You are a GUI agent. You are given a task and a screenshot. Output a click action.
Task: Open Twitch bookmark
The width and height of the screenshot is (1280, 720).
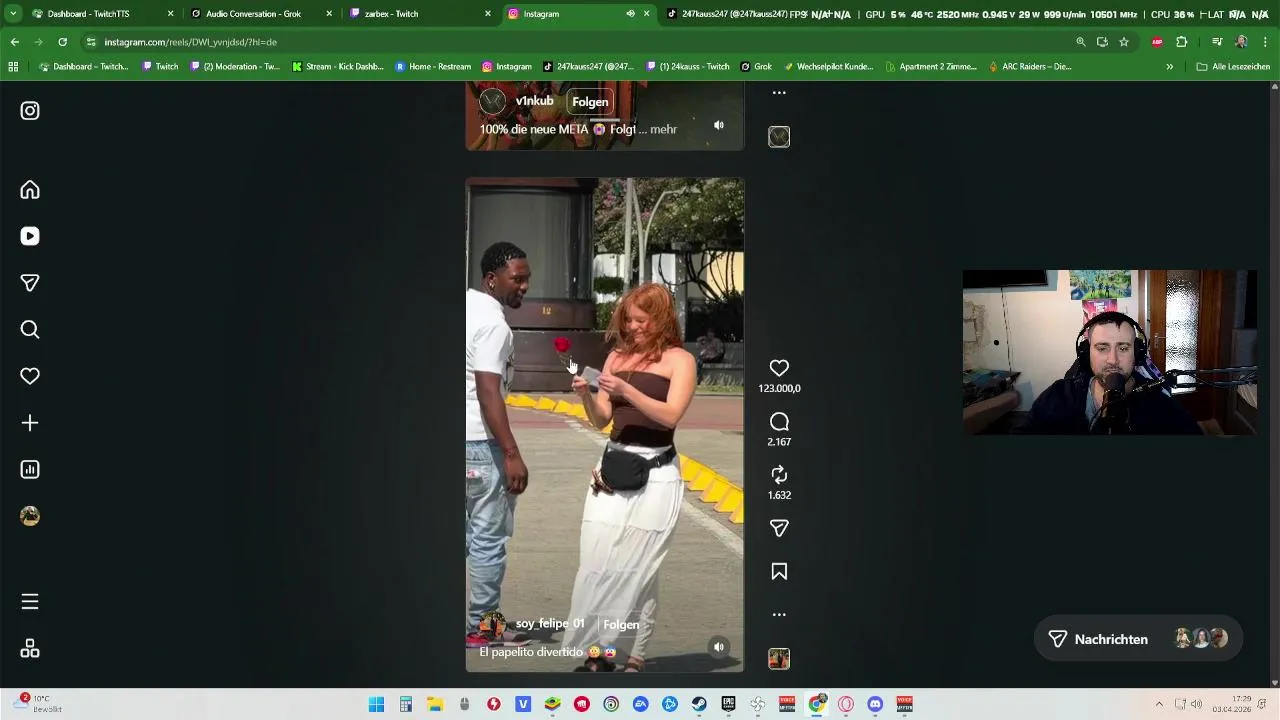click(160, 67)
